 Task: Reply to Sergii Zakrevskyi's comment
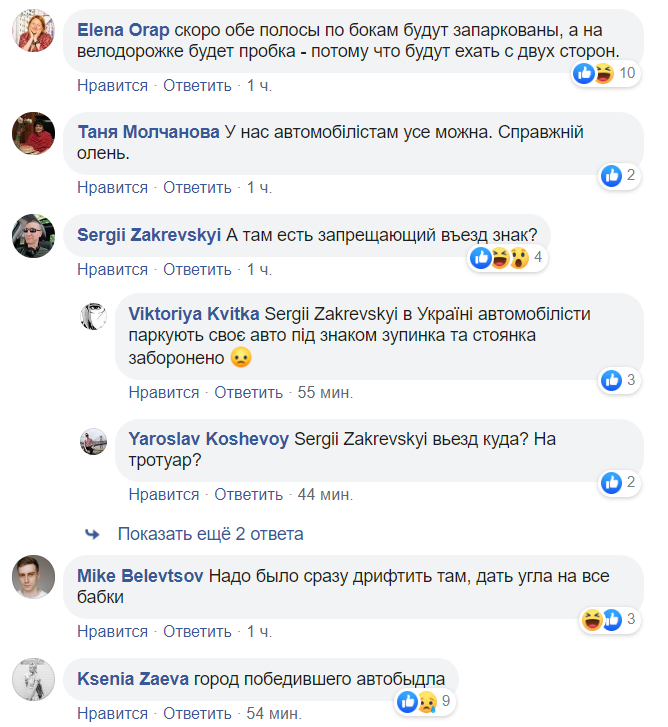tap(198, 269)
